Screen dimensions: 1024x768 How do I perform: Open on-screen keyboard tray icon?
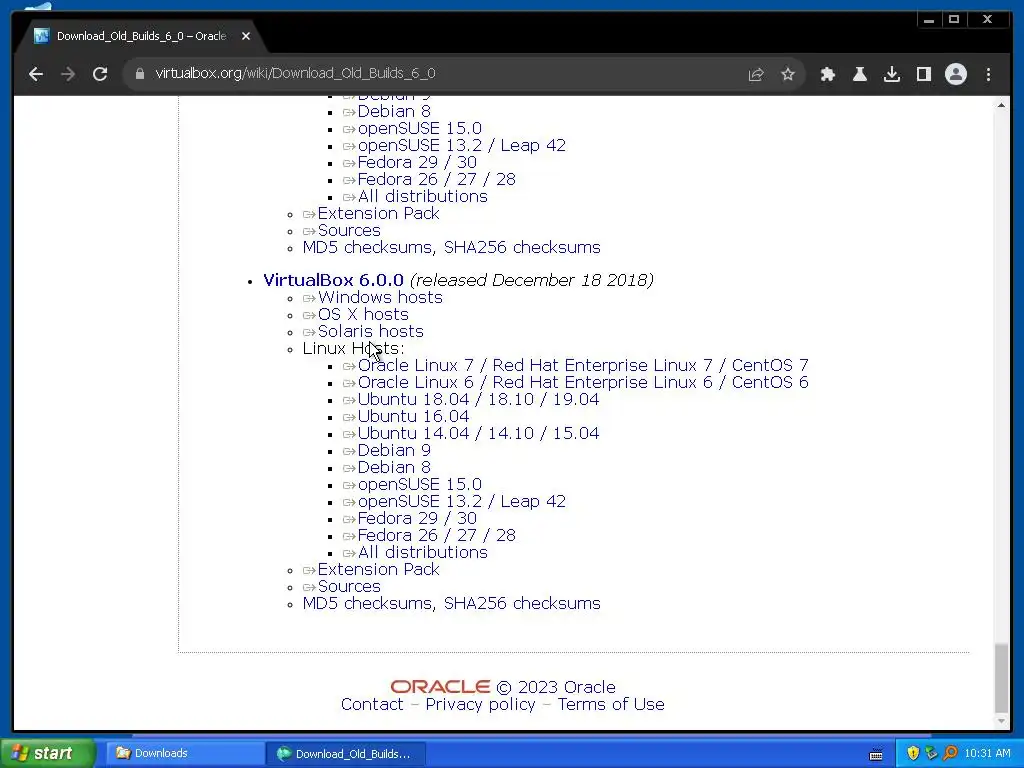pyautogui.click(x=876, y=754)
